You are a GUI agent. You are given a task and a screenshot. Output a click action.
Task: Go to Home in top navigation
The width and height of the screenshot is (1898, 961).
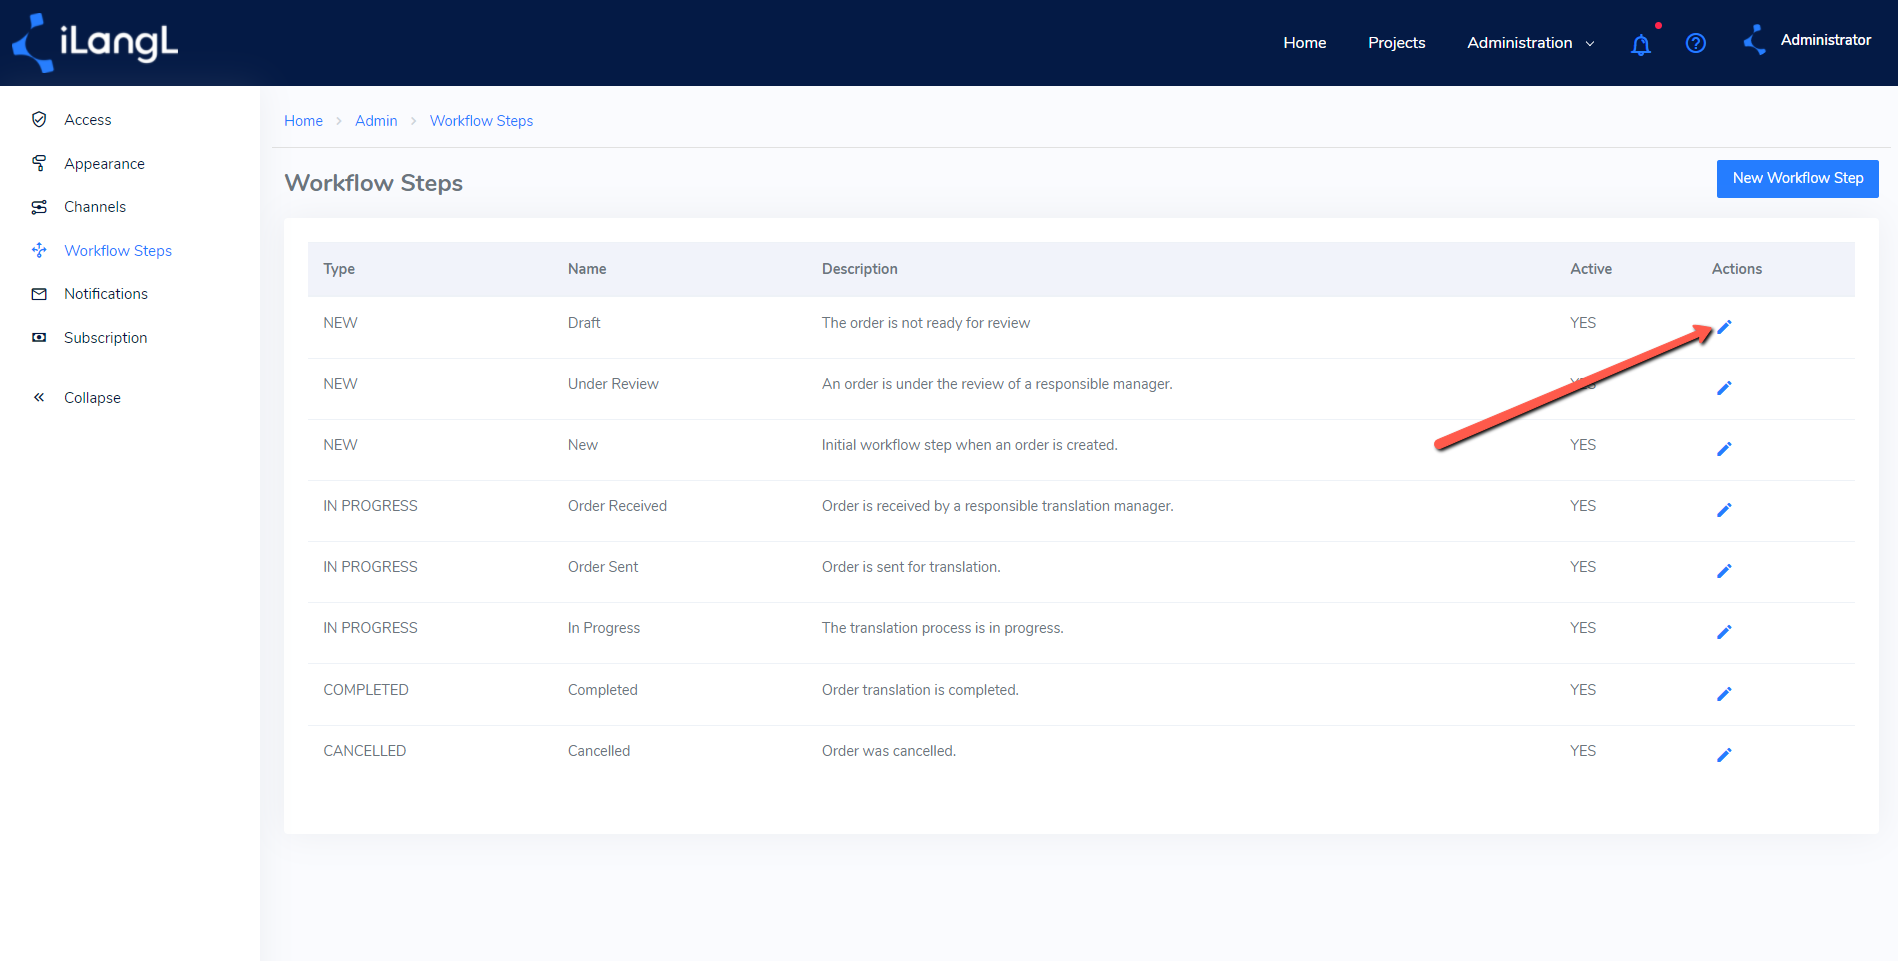tap(1305, 43)
